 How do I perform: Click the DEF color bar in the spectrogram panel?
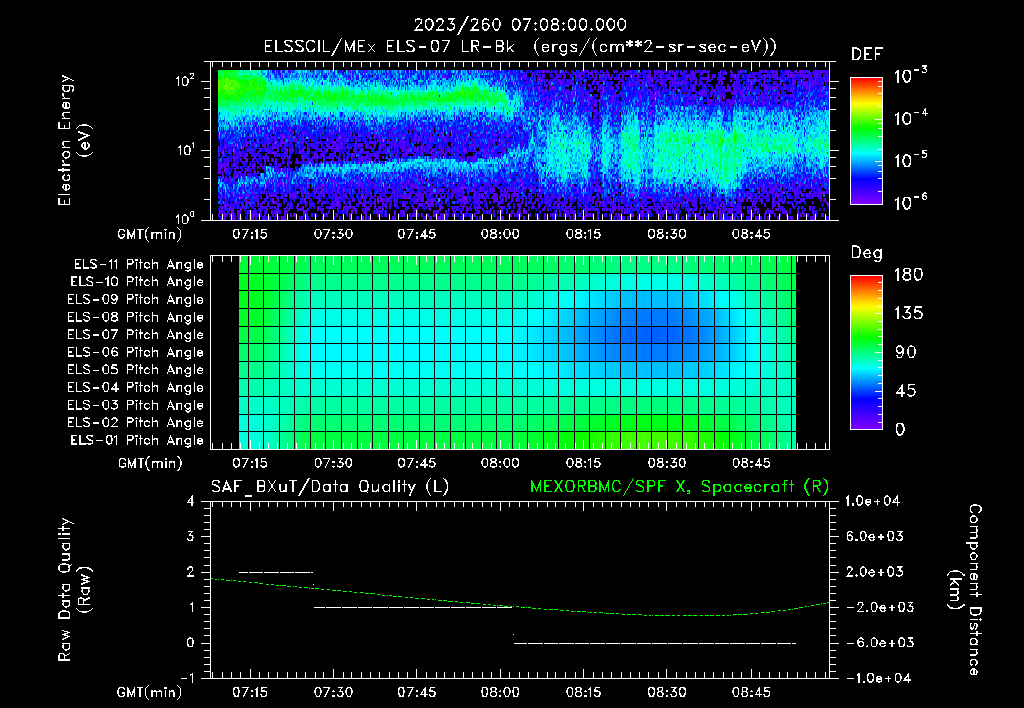pos(866,141)
